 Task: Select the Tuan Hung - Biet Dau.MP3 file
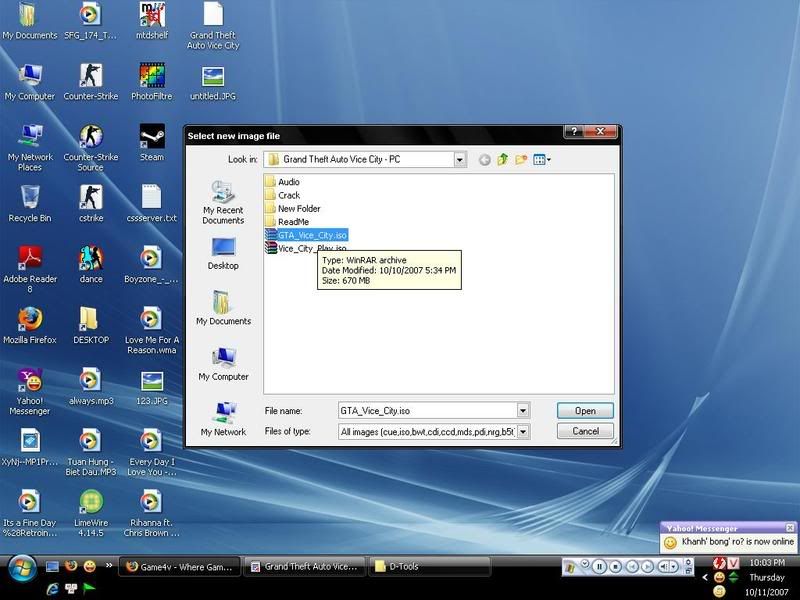pyautogui.click(x=91, y=453)
